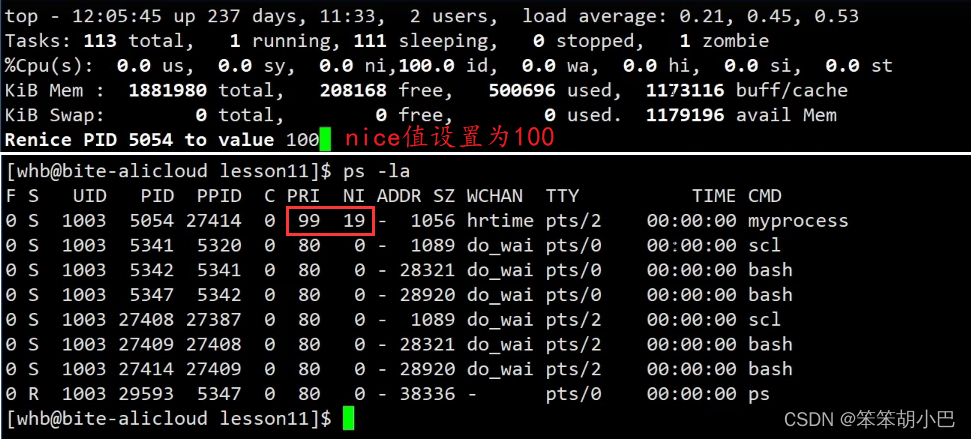Click PID 5342 in the process list

[151, 271]
